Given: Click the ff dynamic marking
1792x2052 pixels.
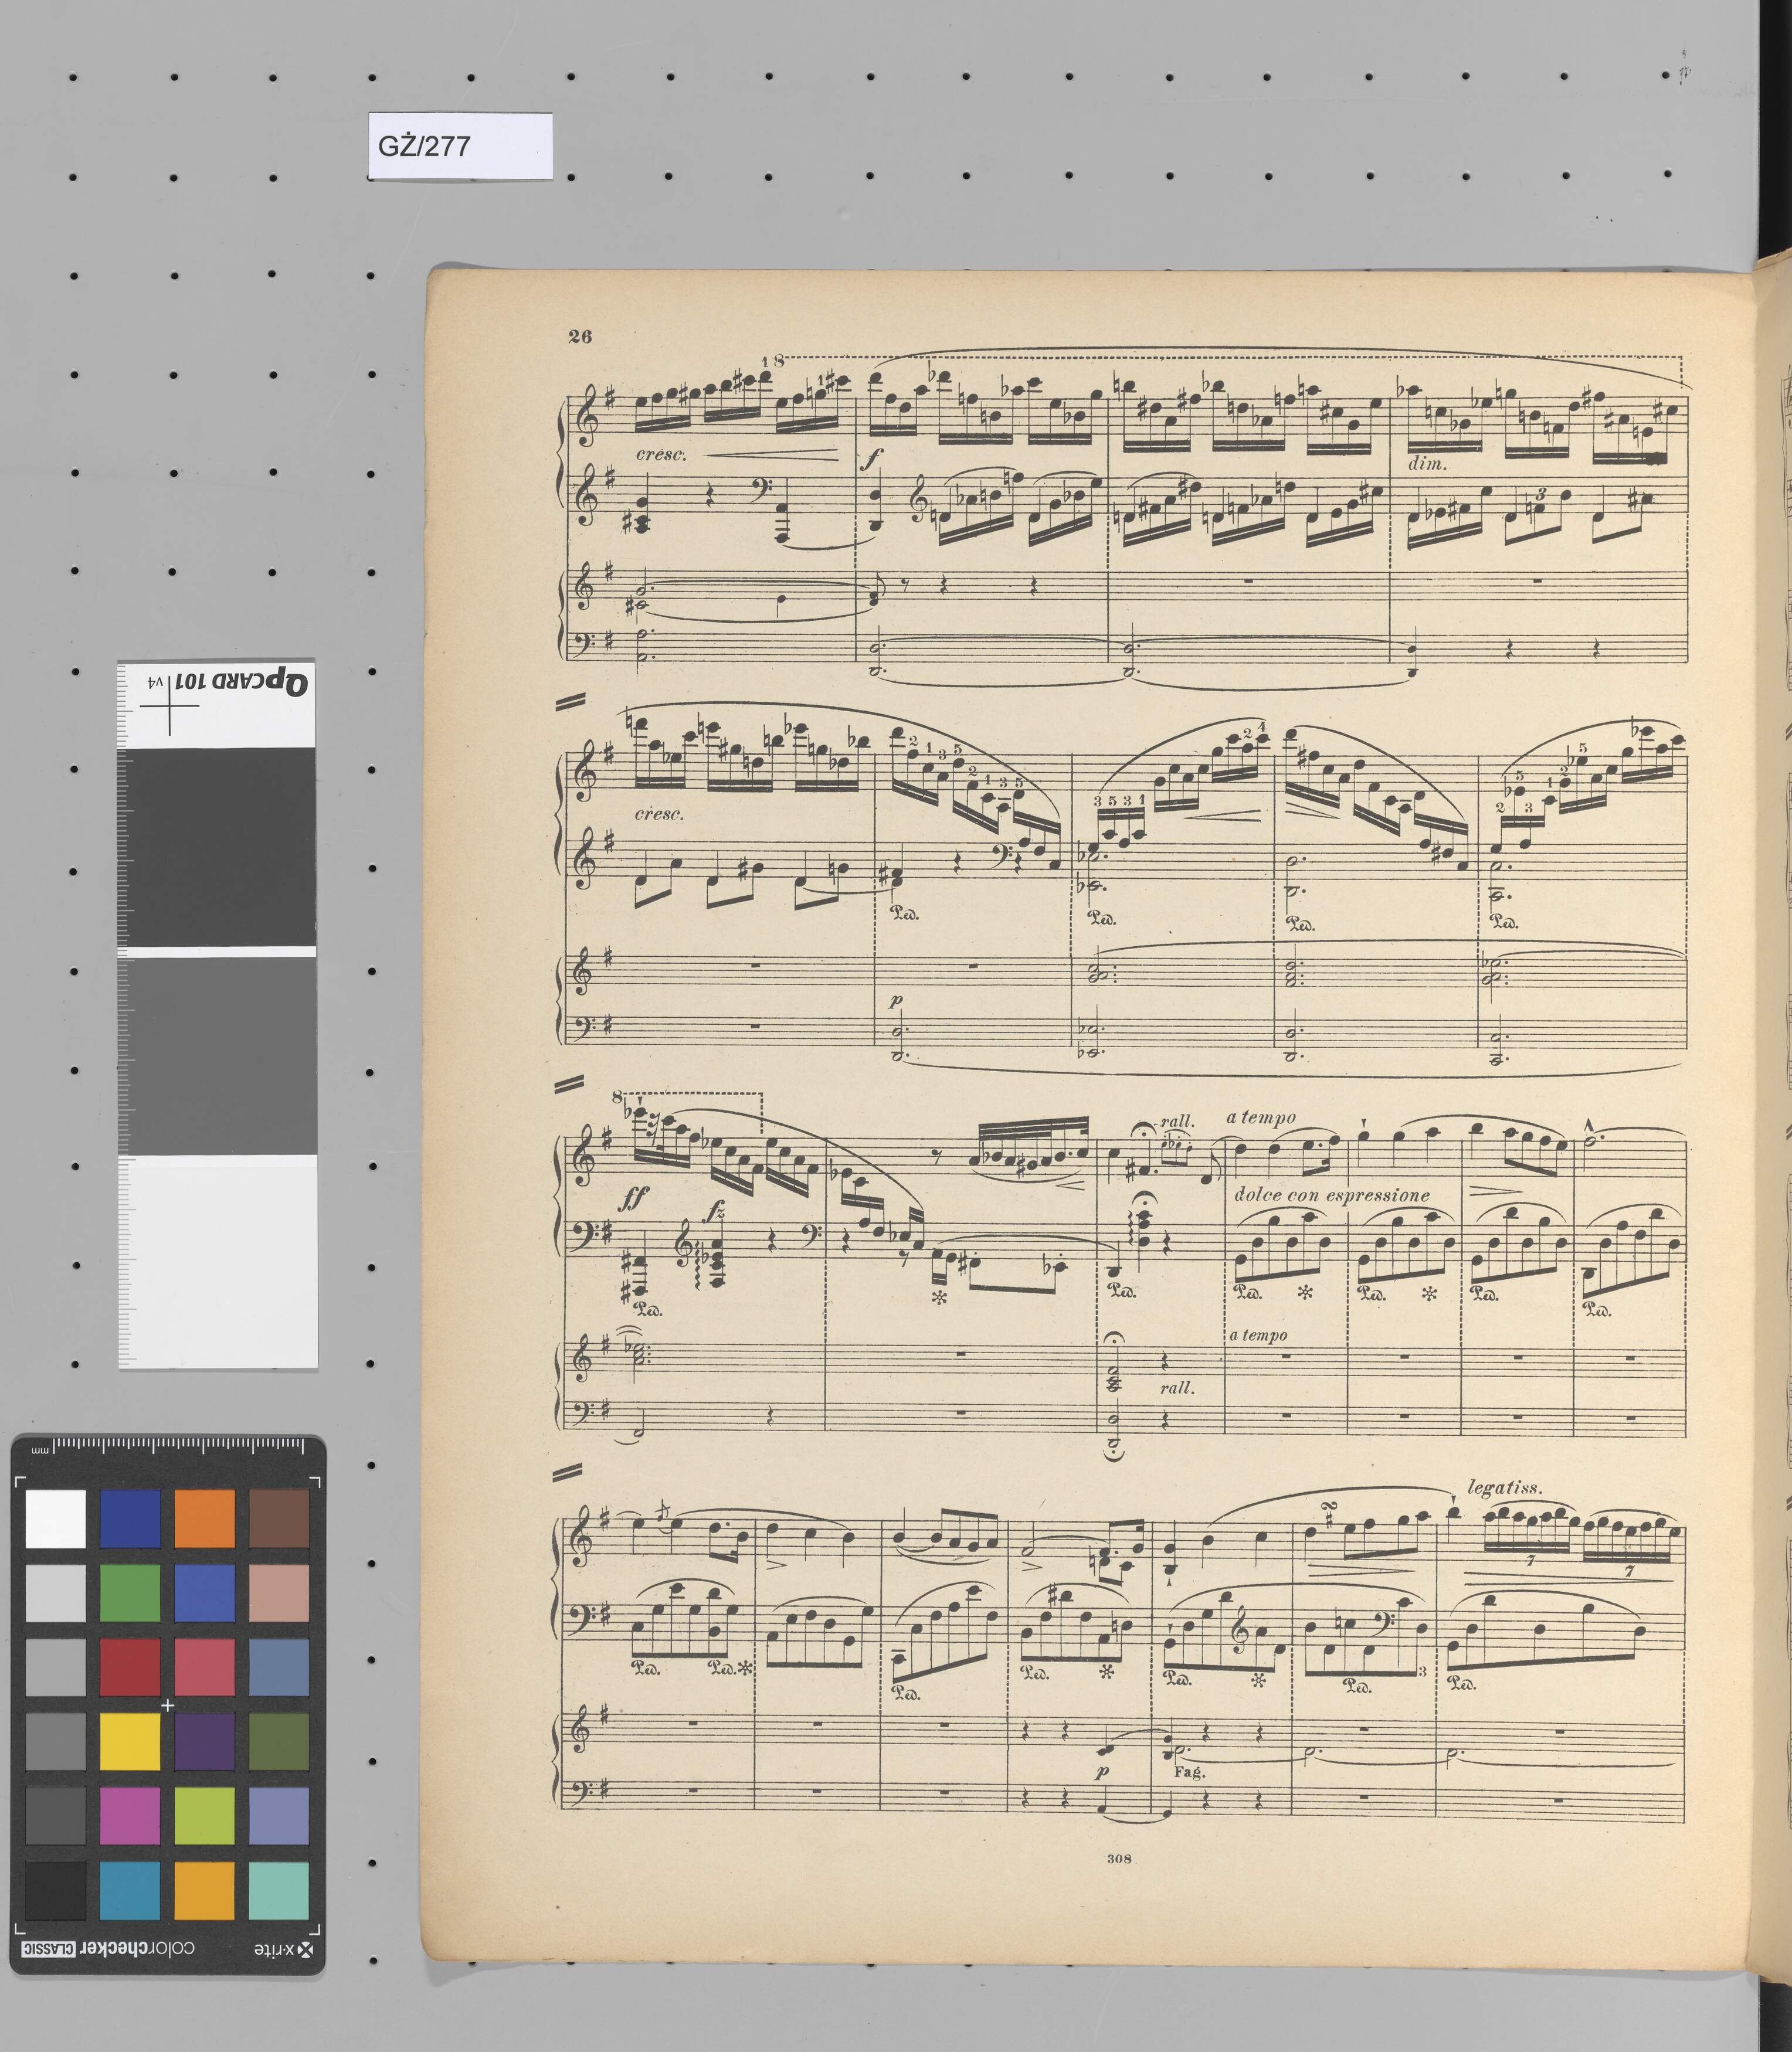Looking at the screenshot, I should click(x=634, y=1200).
